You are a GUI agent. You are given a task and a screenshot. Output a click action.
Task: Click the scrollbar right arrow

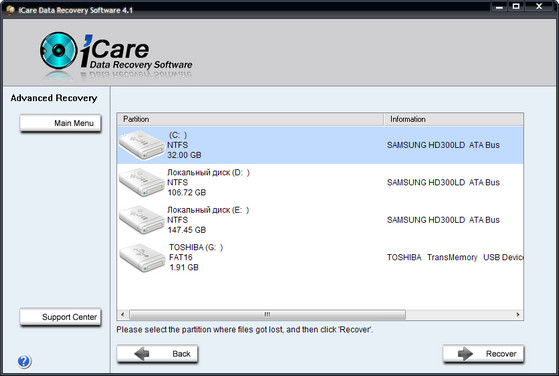tap(518, 314)
